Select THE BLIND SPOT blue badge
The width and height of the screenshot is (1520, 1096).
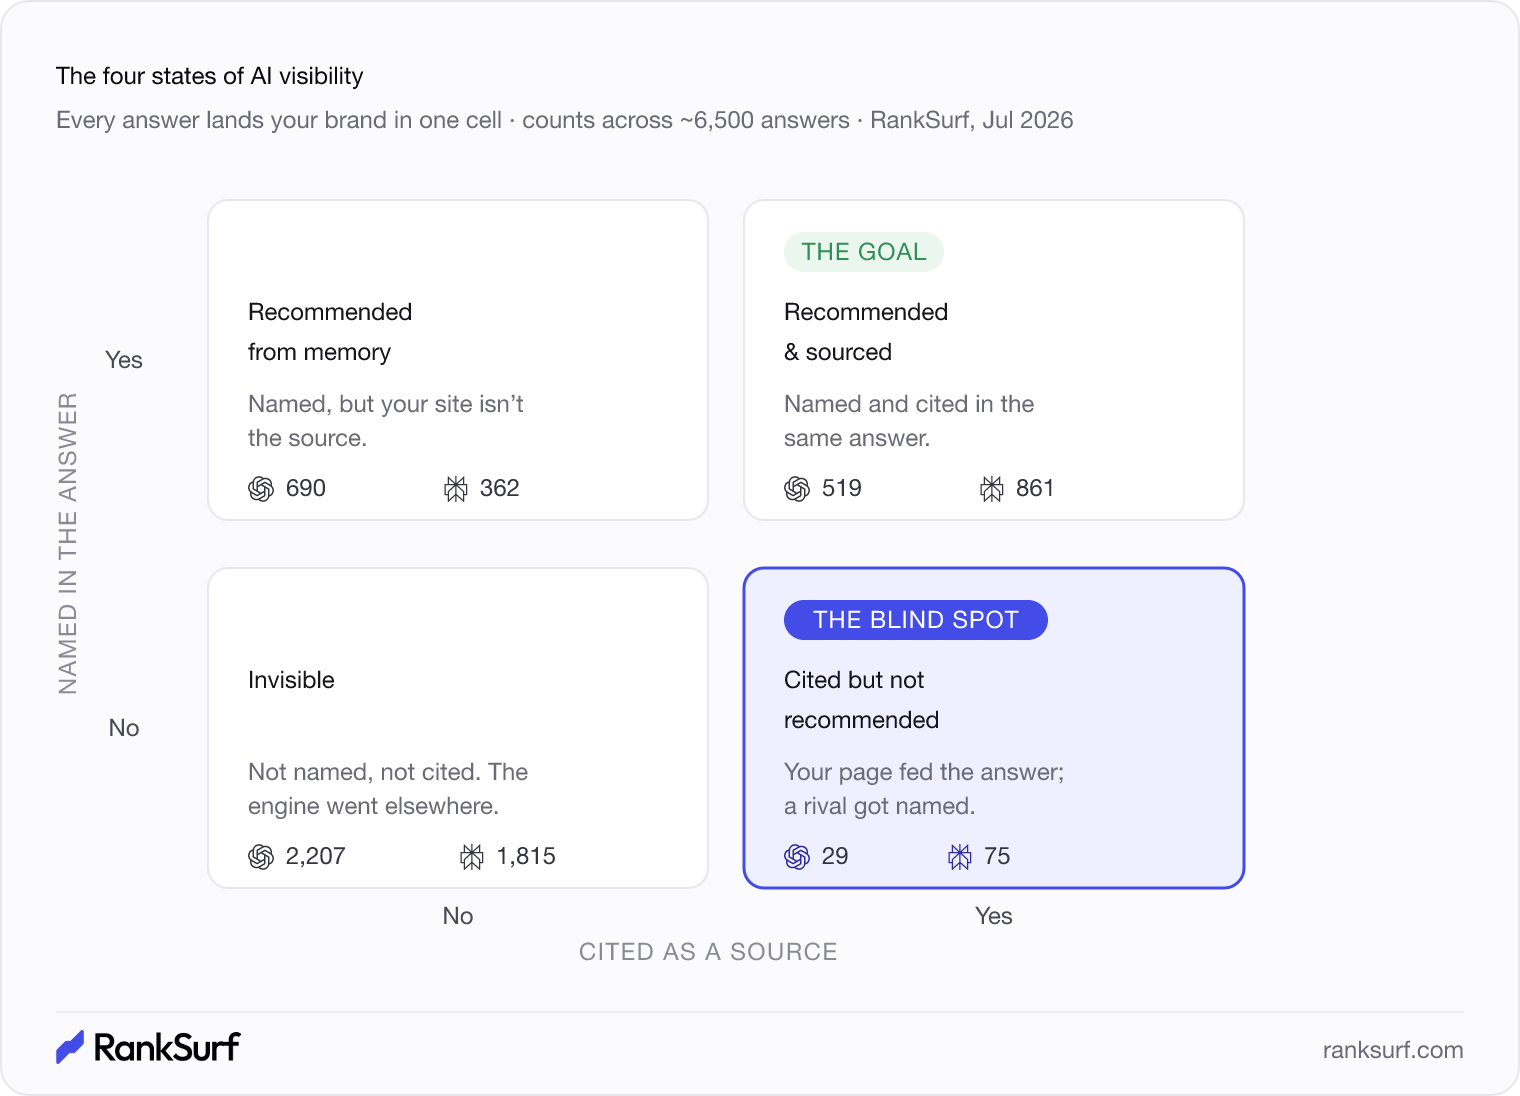tap(916, 620)
